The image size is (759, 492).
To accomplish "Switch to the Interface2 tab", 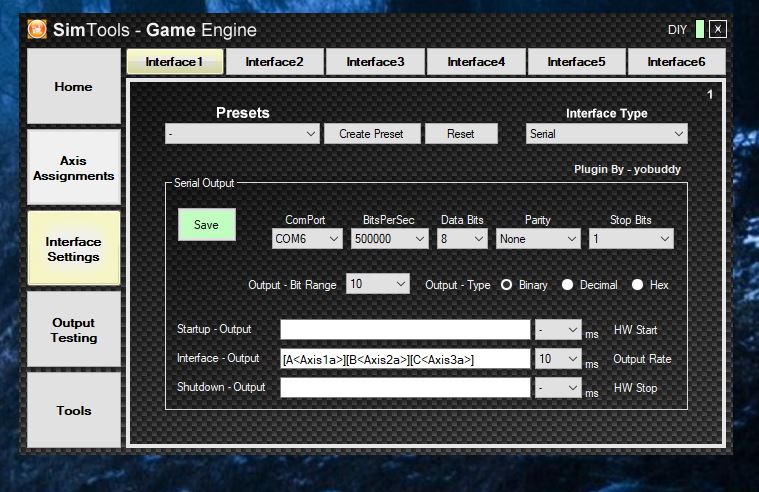I will pos(274,62).
